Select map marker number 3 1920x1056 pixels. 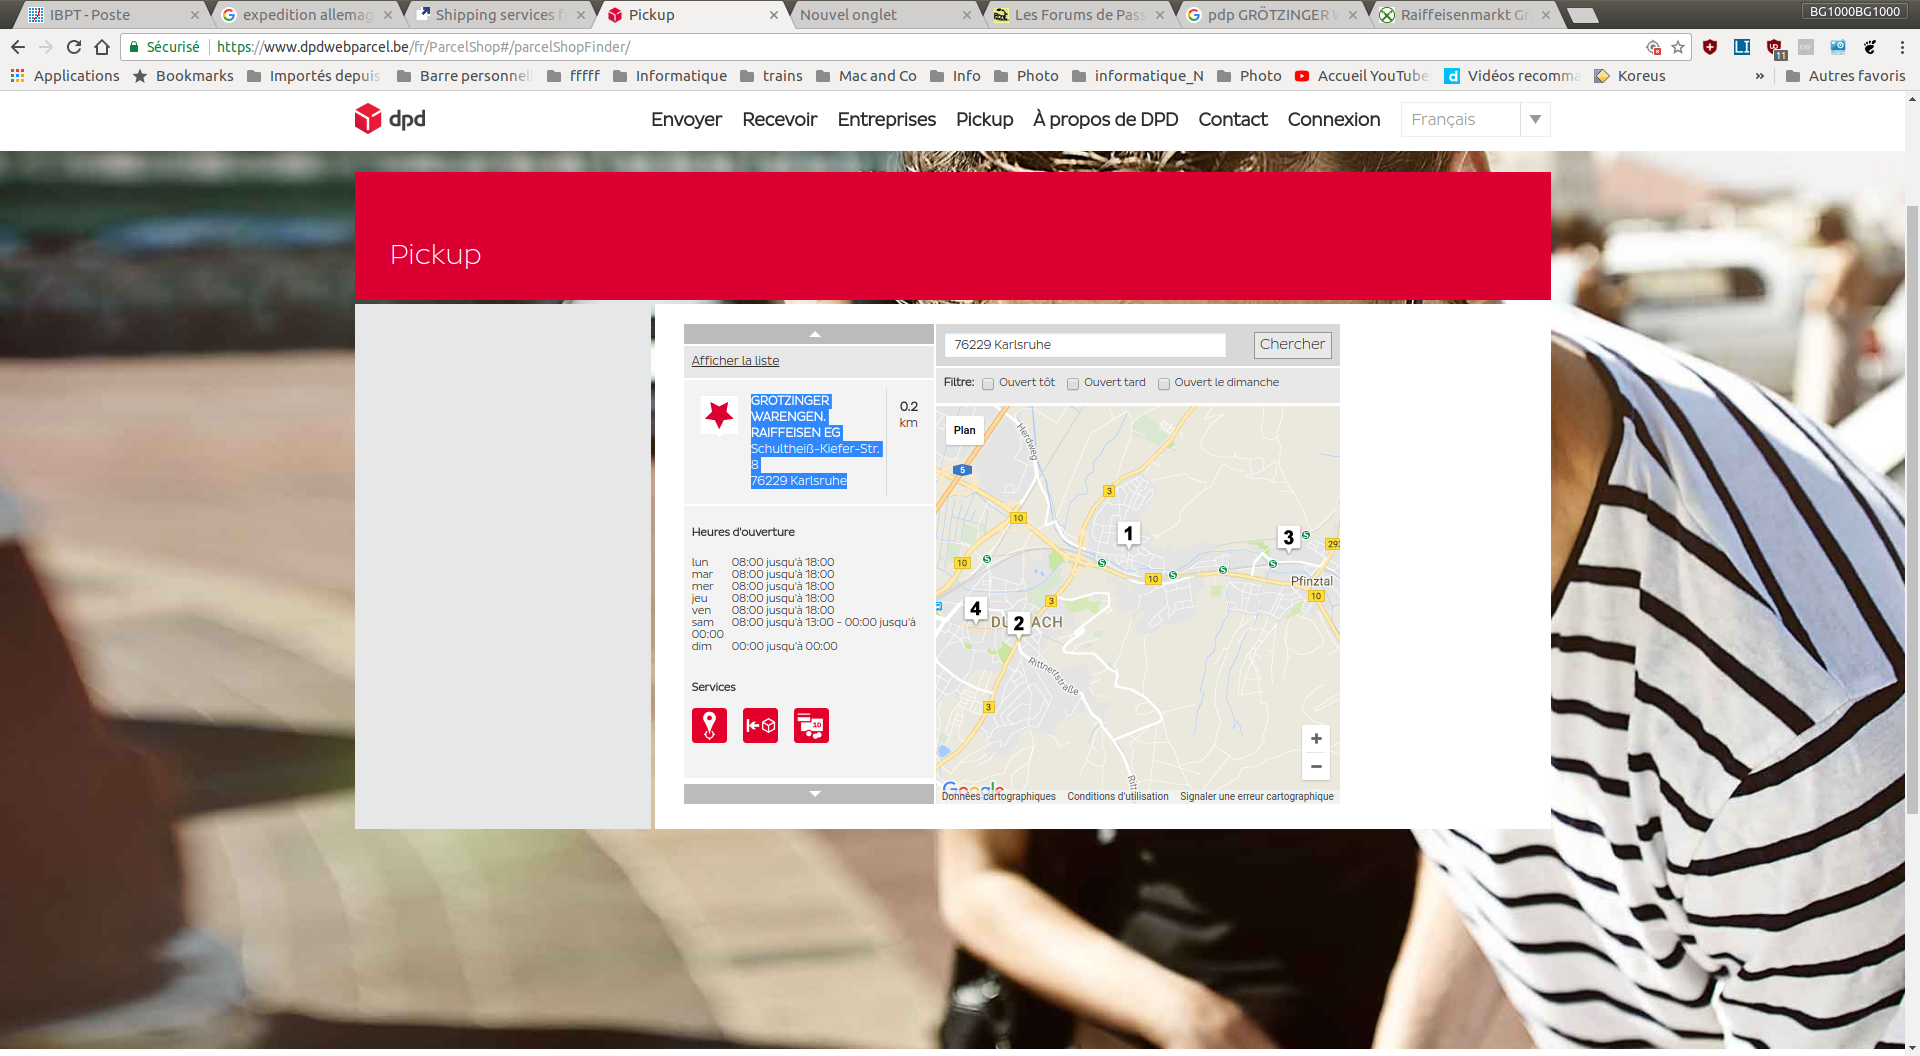[1288, 538]
